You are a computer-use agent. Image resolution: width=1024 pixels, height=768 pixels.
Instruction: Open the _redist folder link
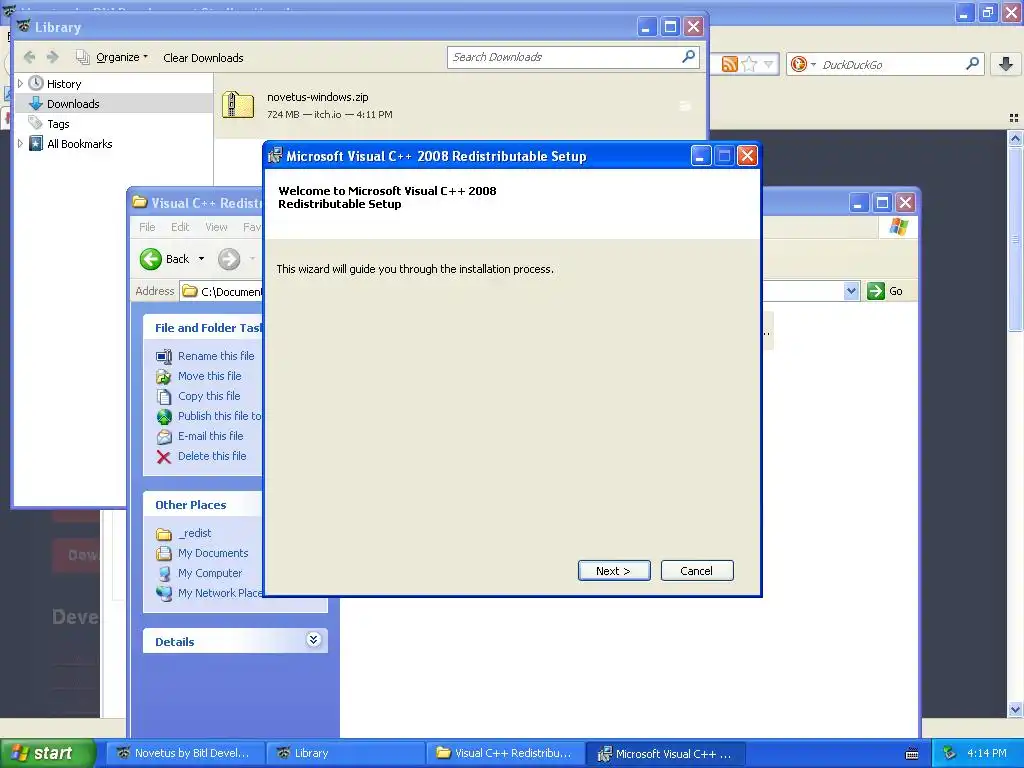tap(195, 534)
